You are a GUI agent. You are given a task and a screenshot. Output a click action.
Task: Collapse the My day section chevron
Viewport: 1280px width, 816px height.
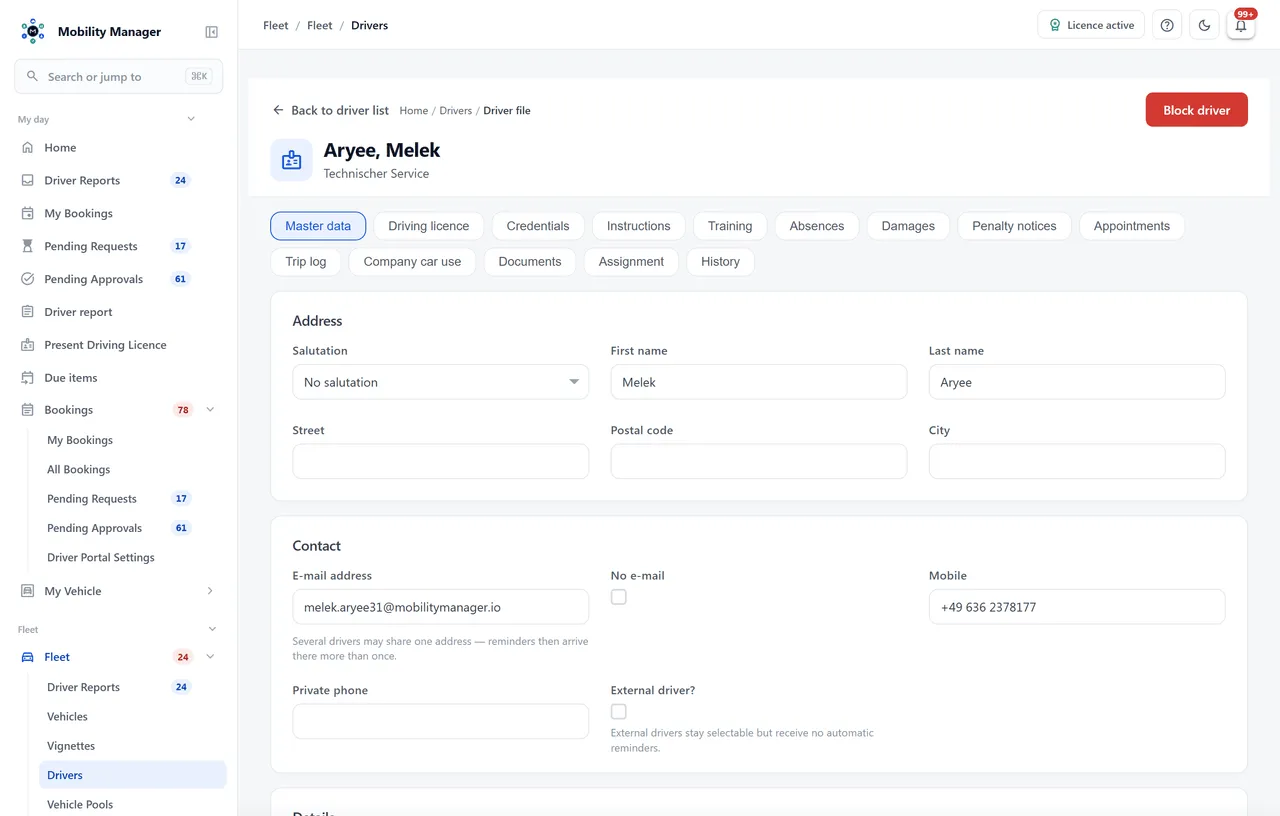191,119
